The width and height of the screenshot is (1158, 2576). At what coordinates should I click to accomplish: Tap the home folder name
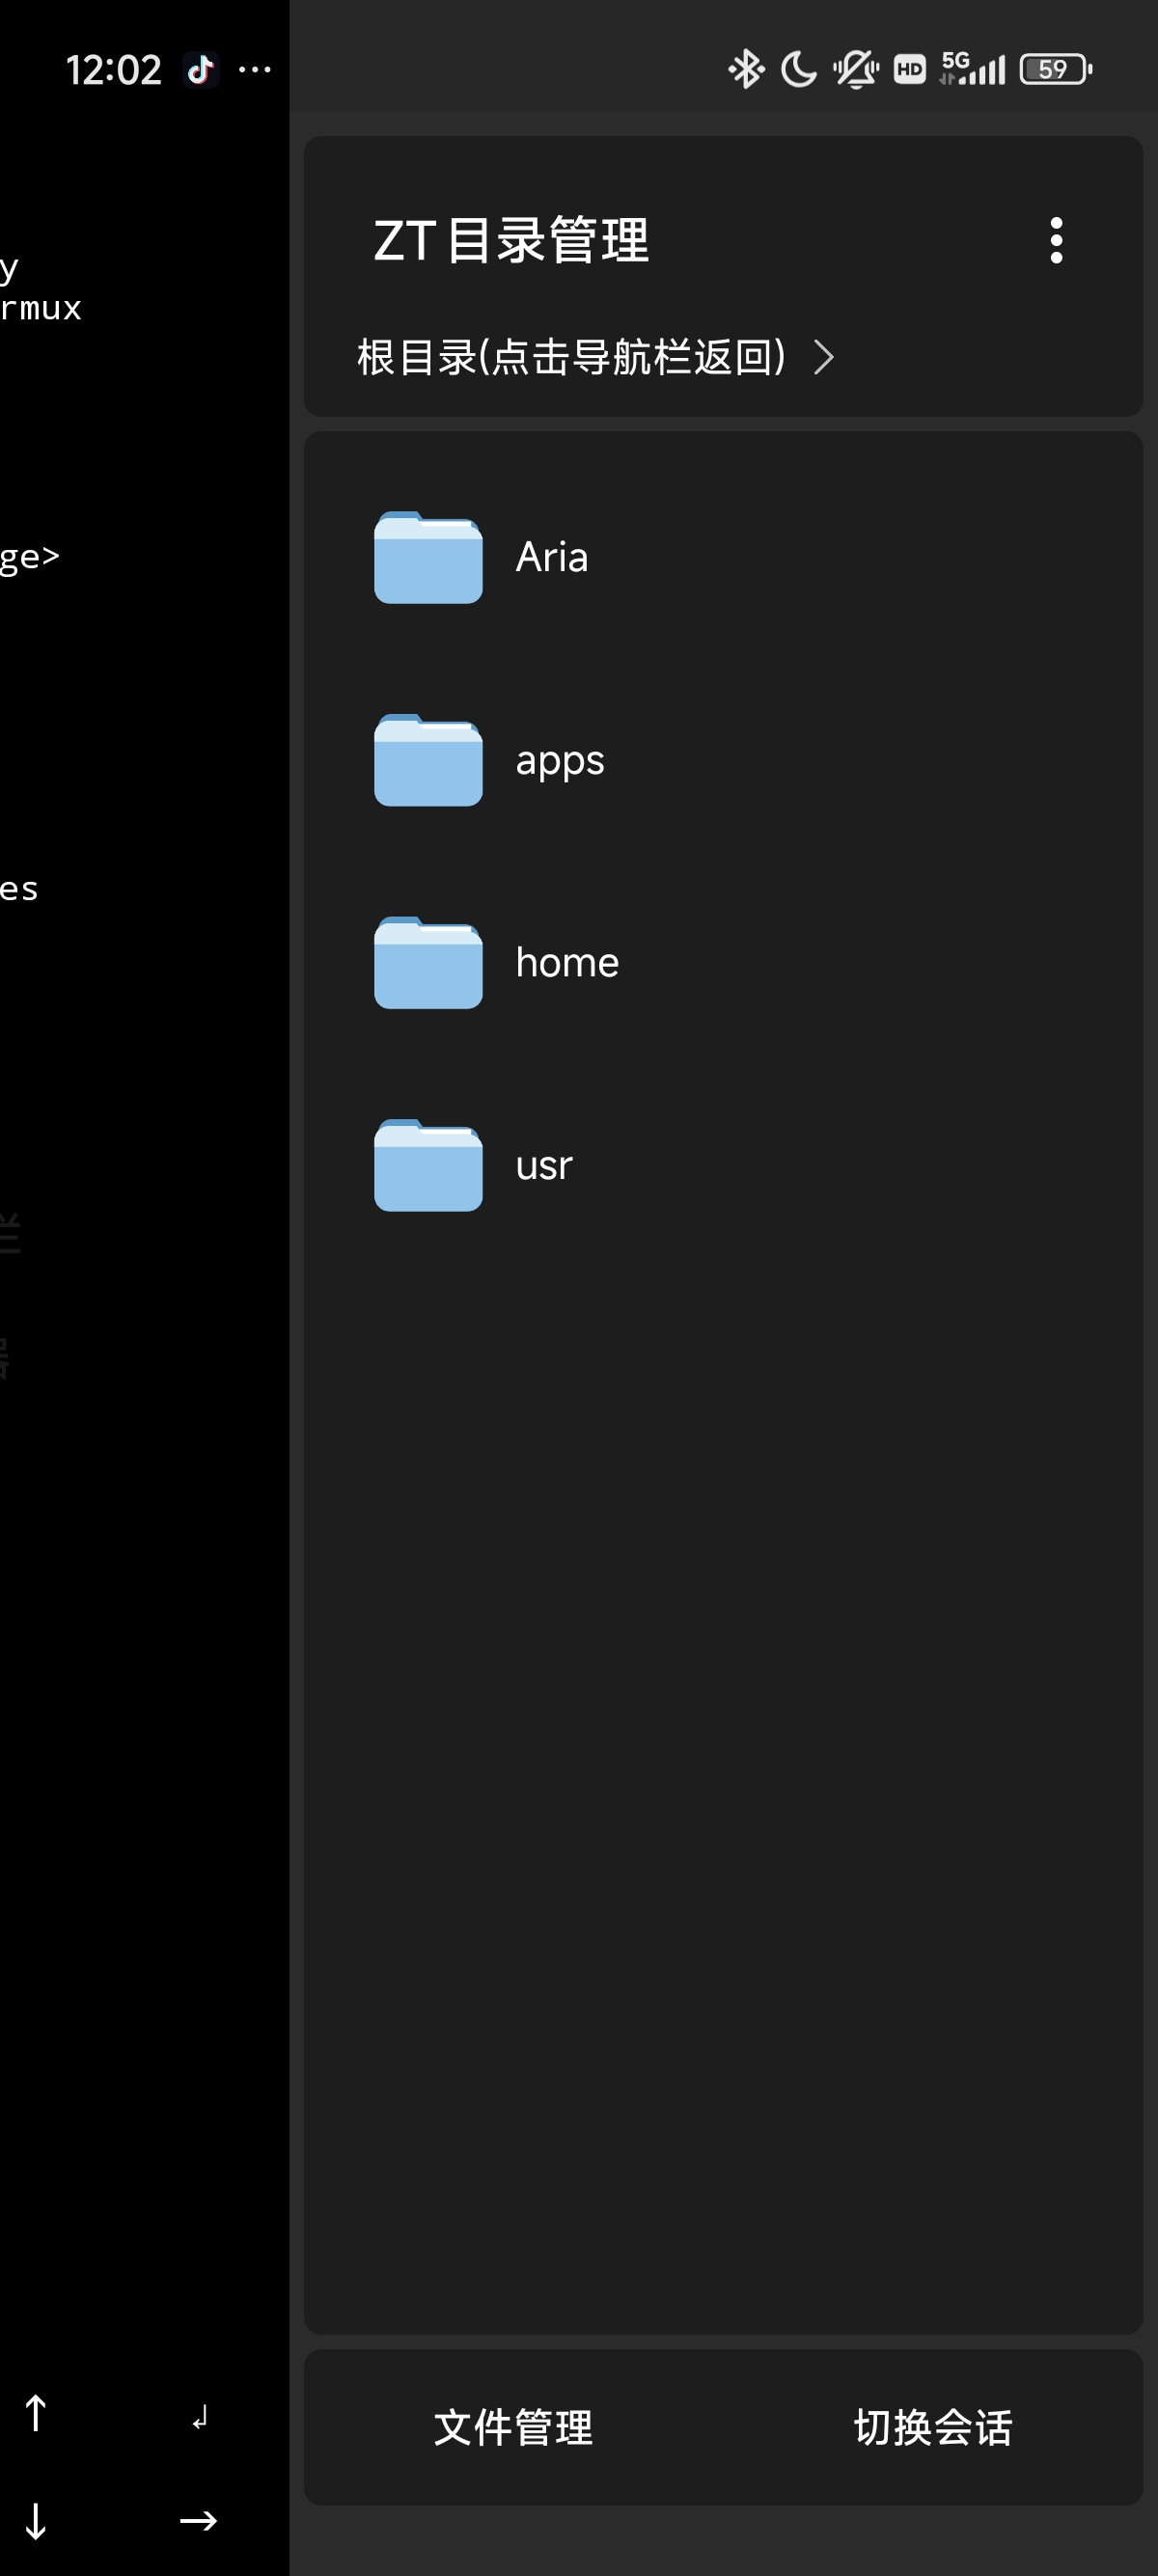click(x=567, y=963)
